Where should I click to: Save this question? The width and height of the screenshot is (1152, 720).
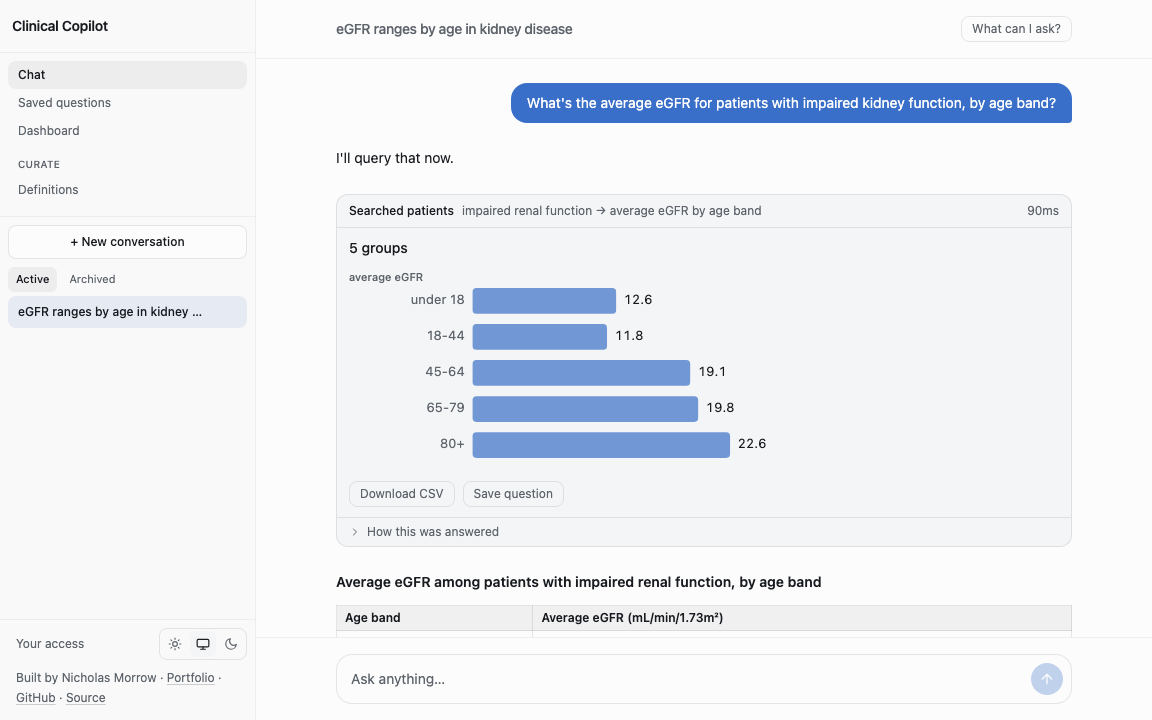(513, 494)
